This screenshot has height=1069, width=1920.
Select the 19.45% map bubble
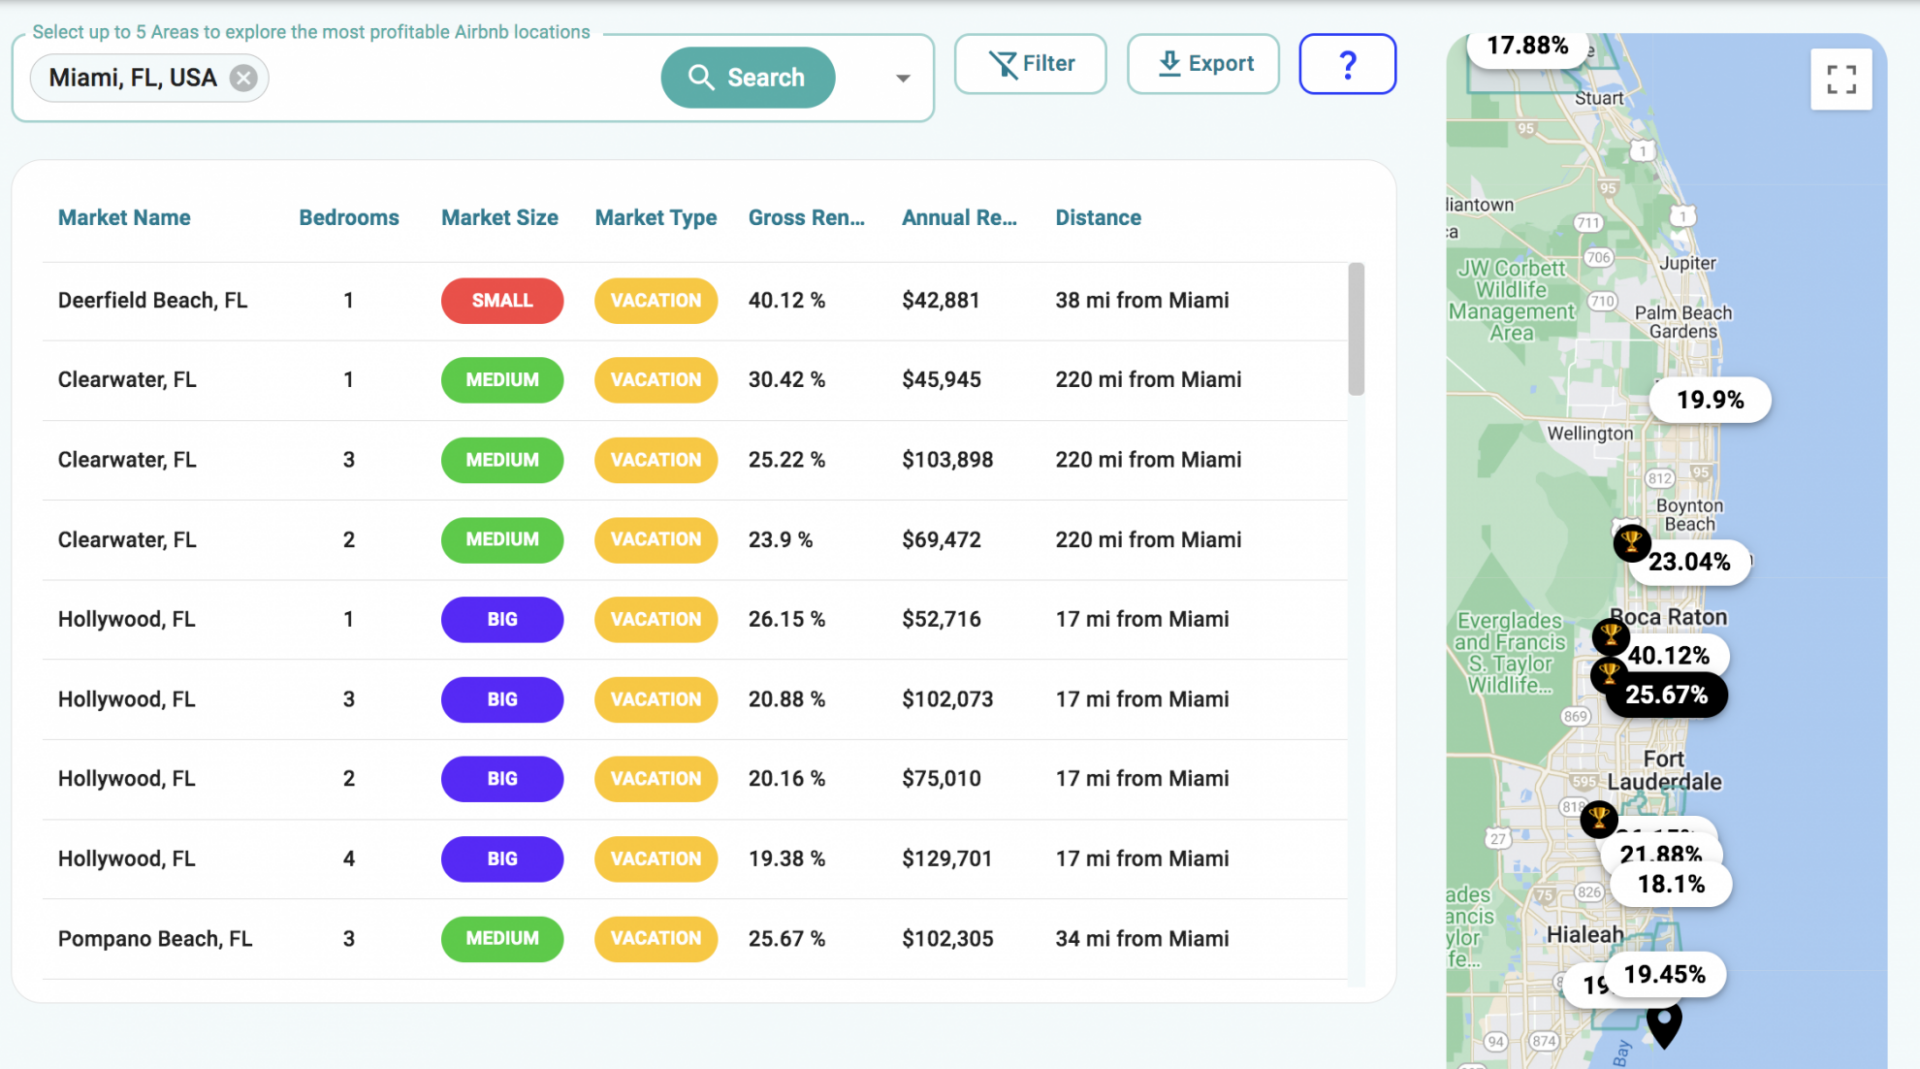(x=1664, y=974)
